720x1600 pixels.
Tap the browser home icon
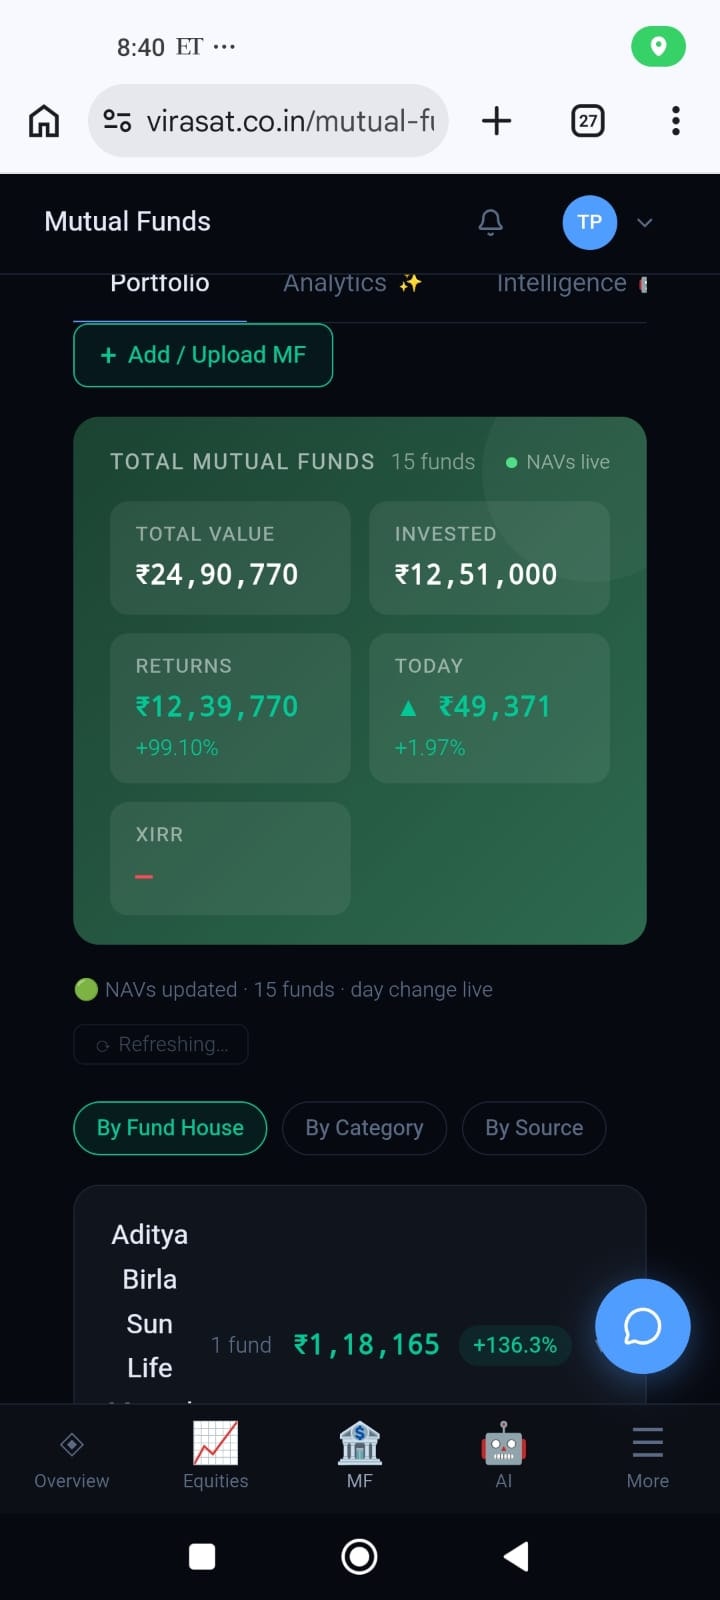[x=44, y=121]
